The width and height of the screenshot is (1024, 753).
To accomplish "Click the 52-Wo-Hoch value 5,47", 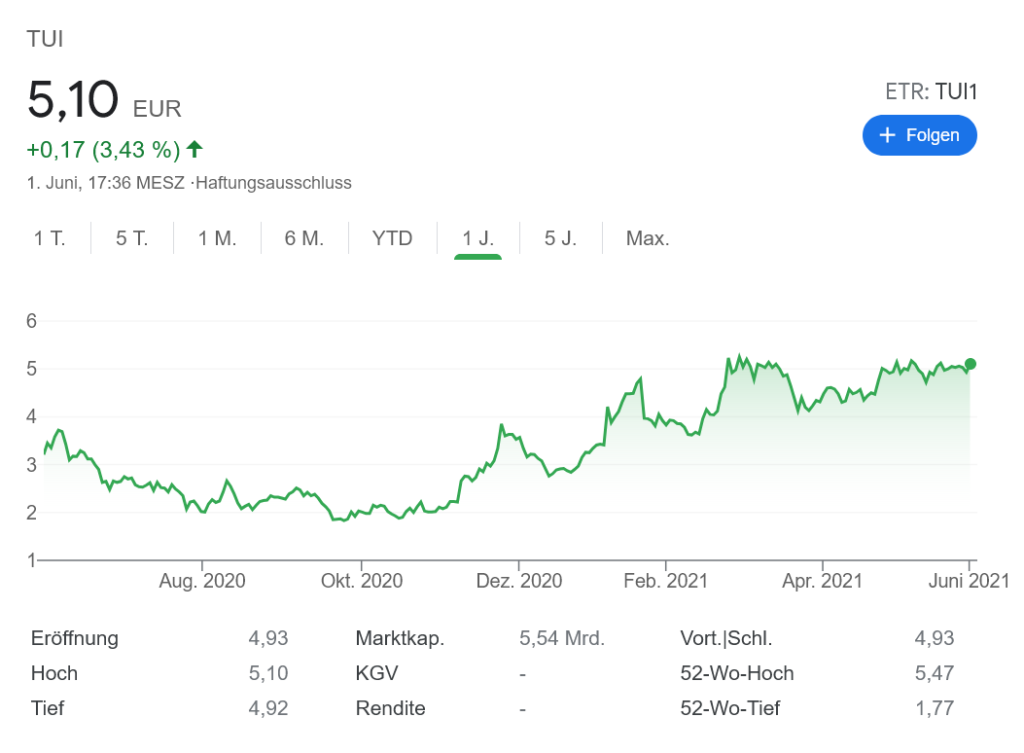I will point(934,673).
